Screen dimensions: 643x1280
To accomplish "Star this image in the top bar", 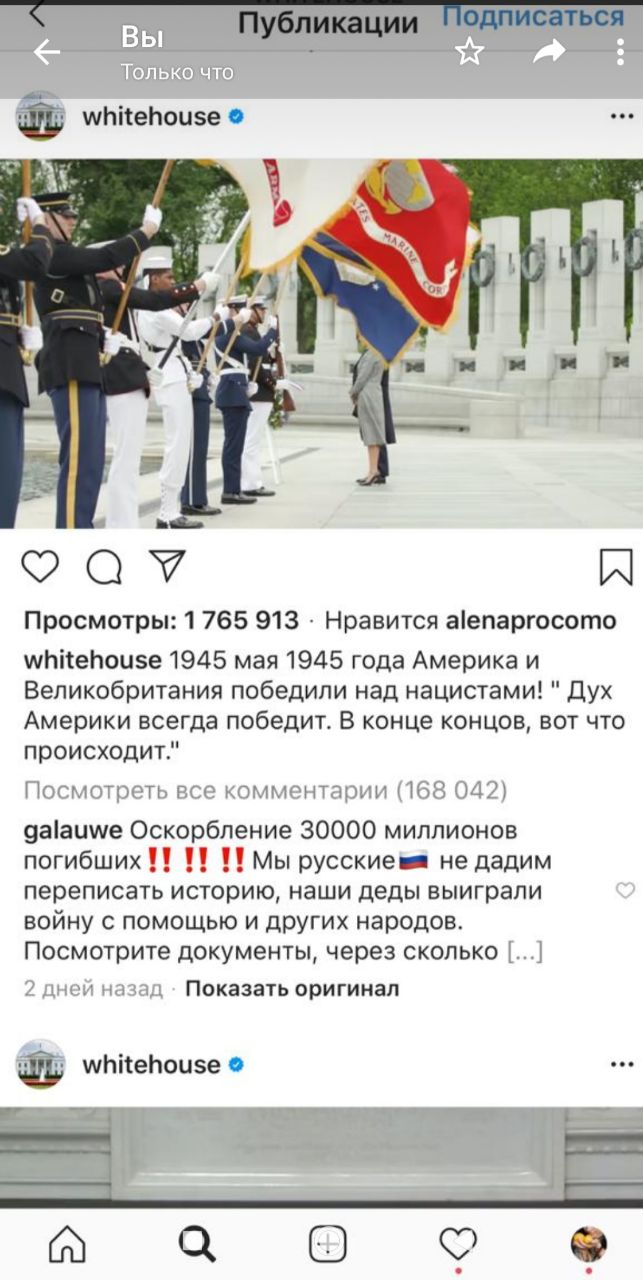I will tap(469, 52).
